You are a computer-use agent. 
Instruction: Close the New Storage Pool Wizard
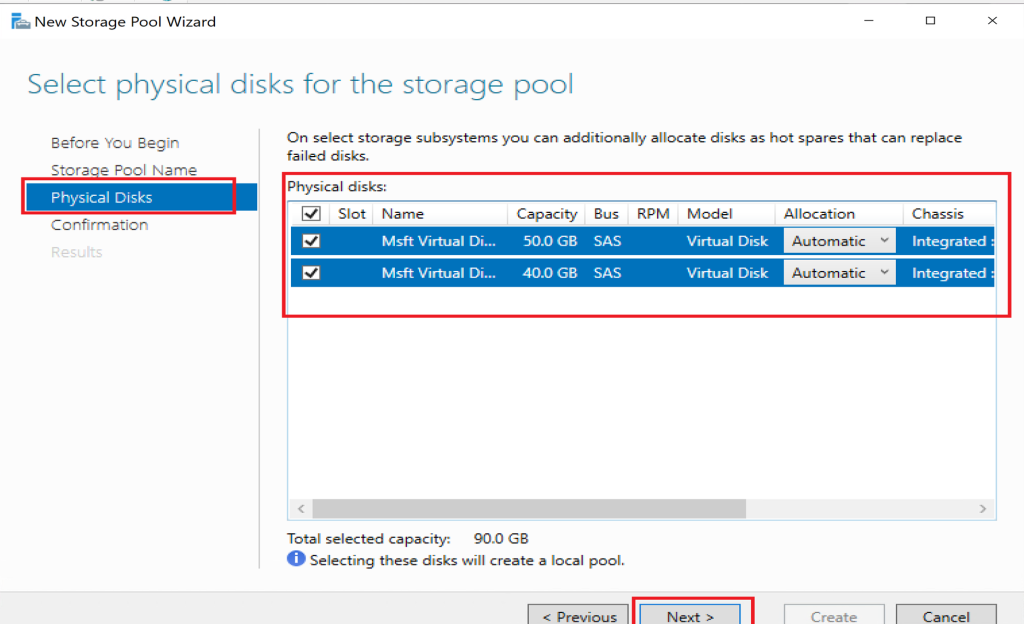tap(992, 21)
